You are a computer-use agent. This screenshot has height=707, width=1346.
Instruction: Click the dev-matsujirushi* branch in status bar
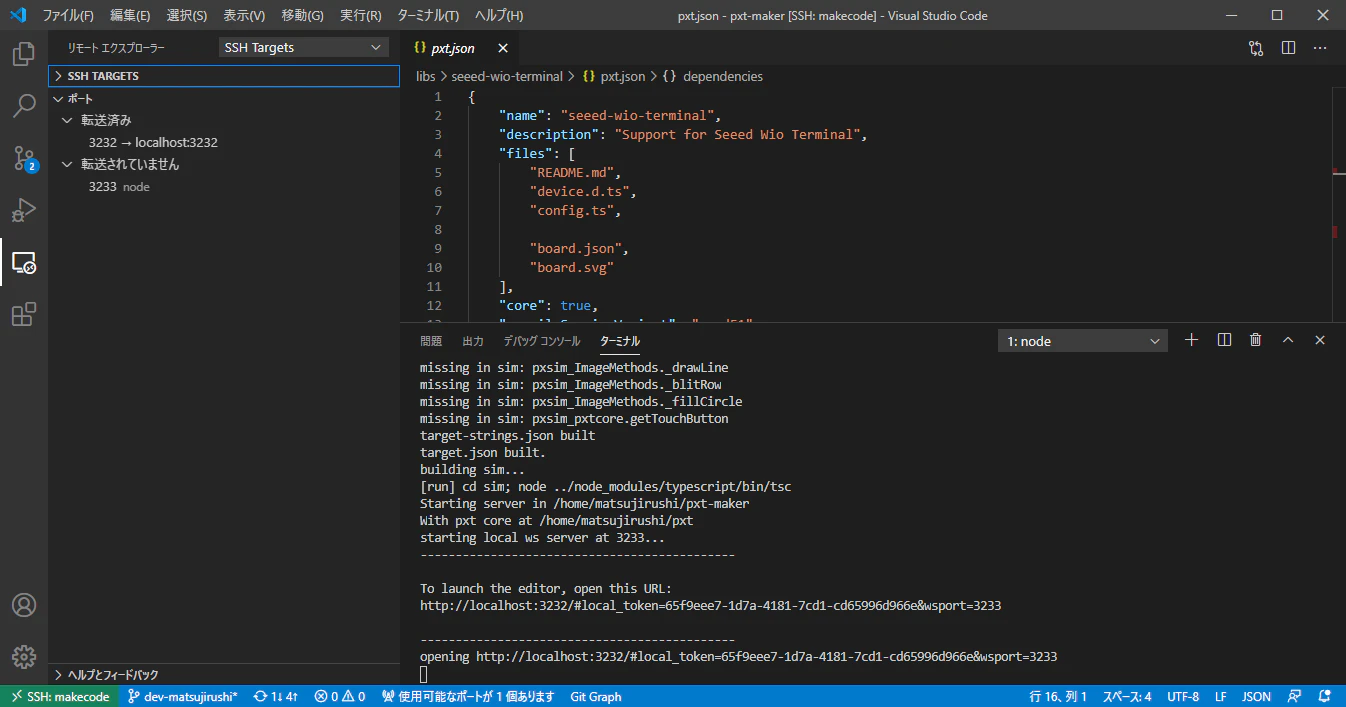(183, 696)
